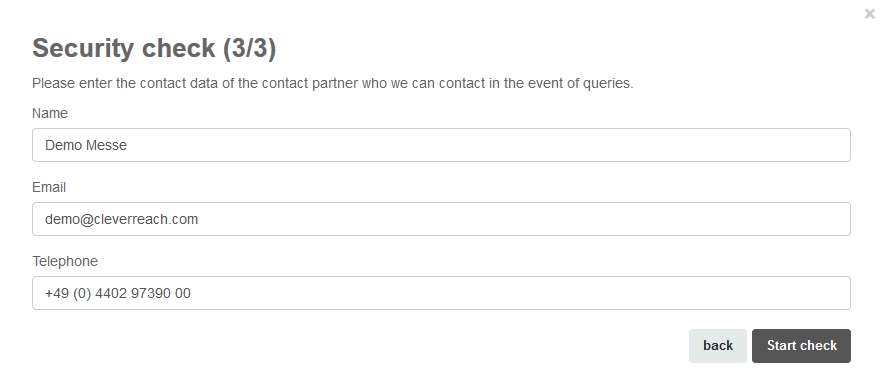Click the Name field label

pyautogui.click(x=50, y=113)
